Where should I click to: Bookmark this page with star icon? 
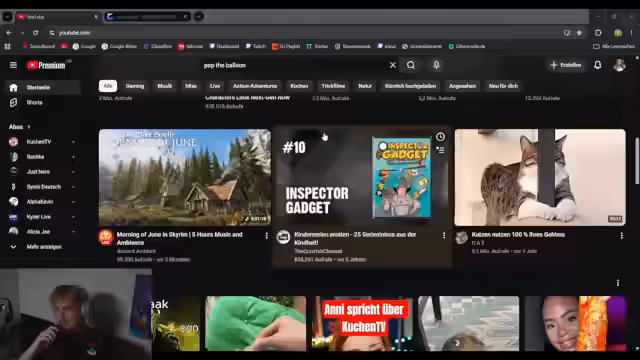pyautogui.click(x=579, y=33)
